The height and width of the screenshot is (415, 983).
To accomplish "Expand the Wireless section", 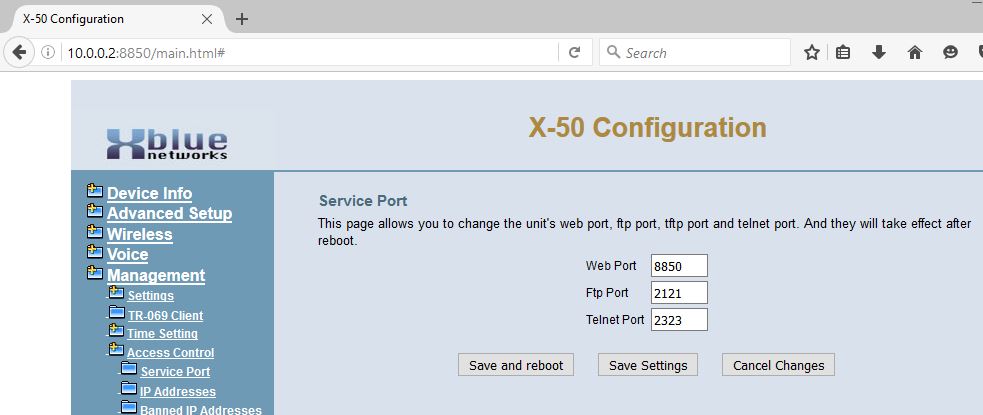I will 139,234.
